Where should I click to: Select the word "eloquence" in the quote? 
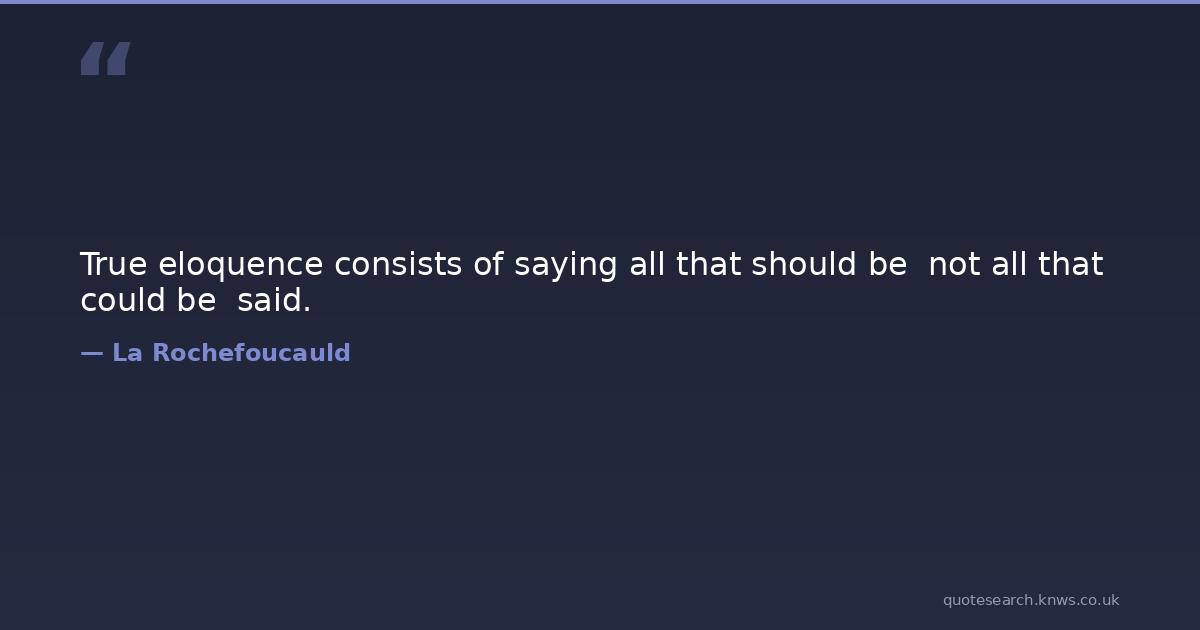pyautogui.click(x=240, y=265)
